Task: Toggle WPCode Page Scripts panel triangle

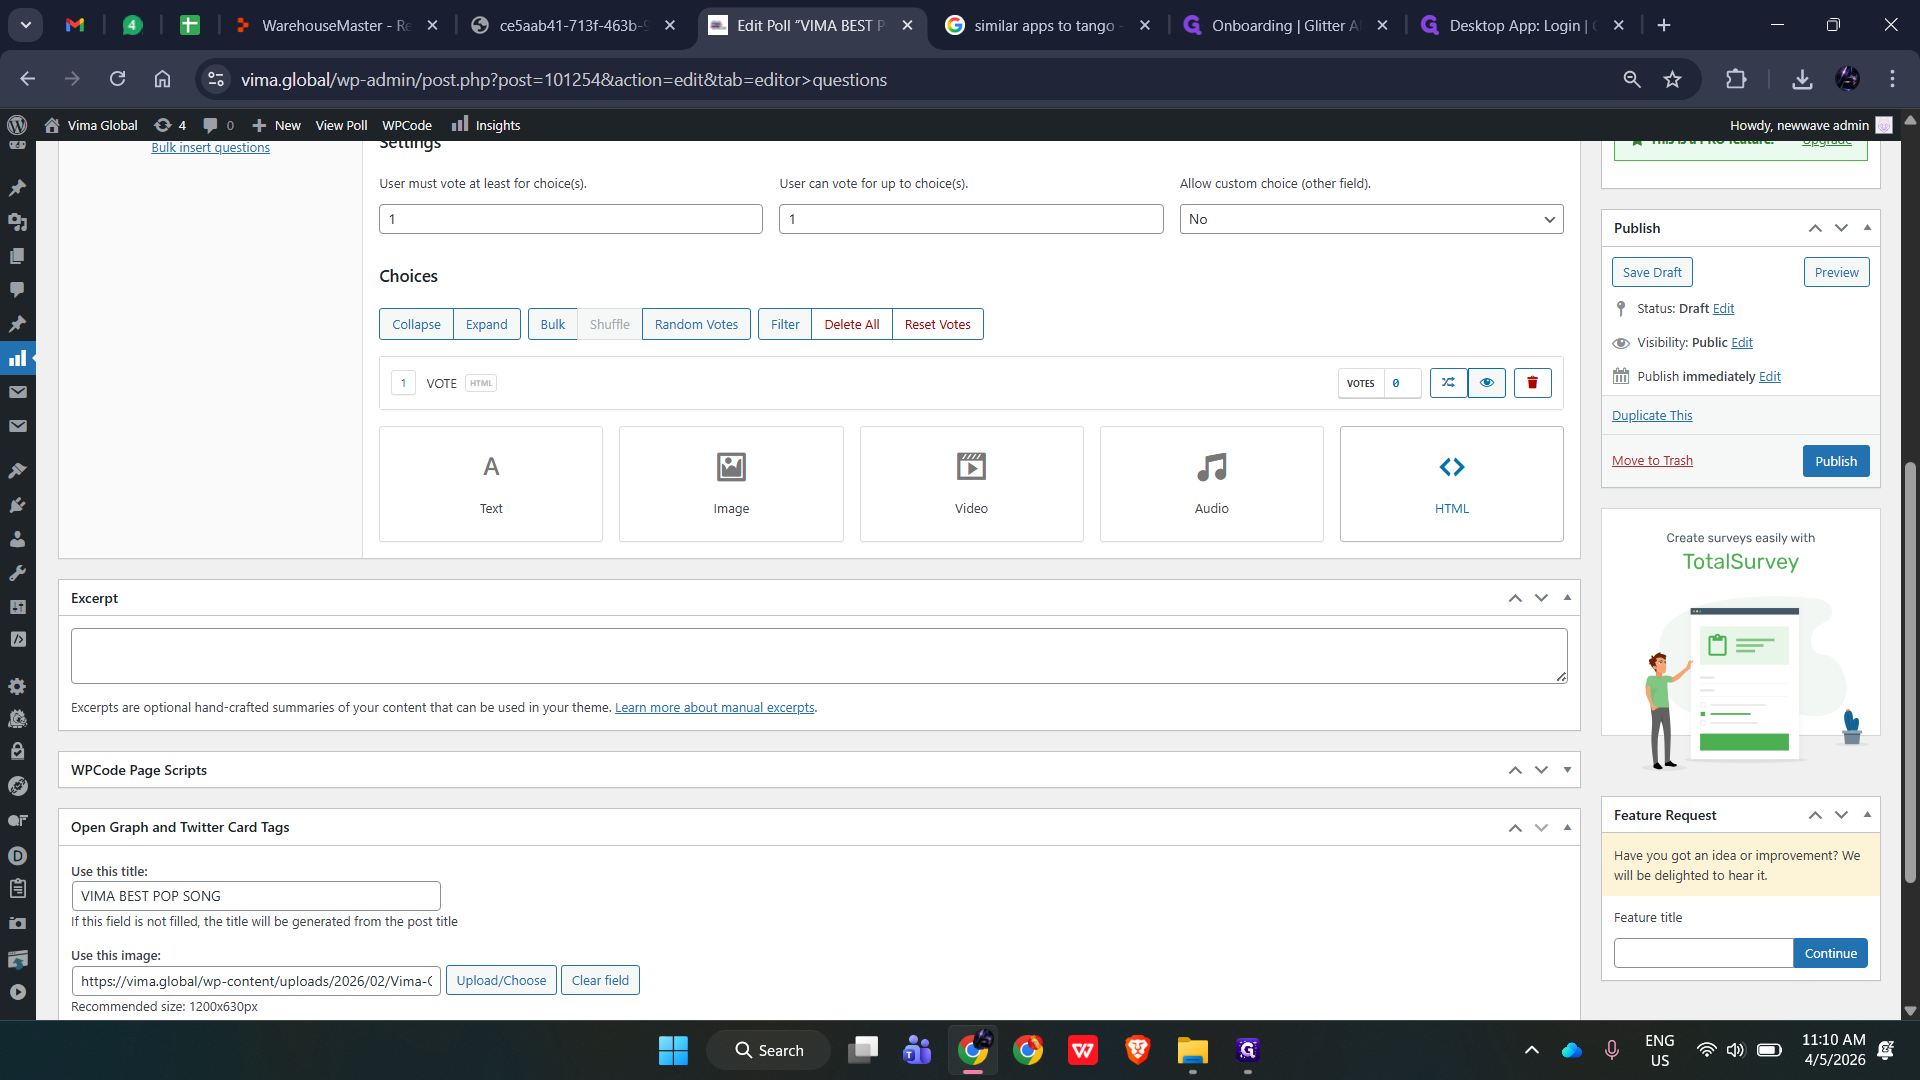Action: (1567, 770)
